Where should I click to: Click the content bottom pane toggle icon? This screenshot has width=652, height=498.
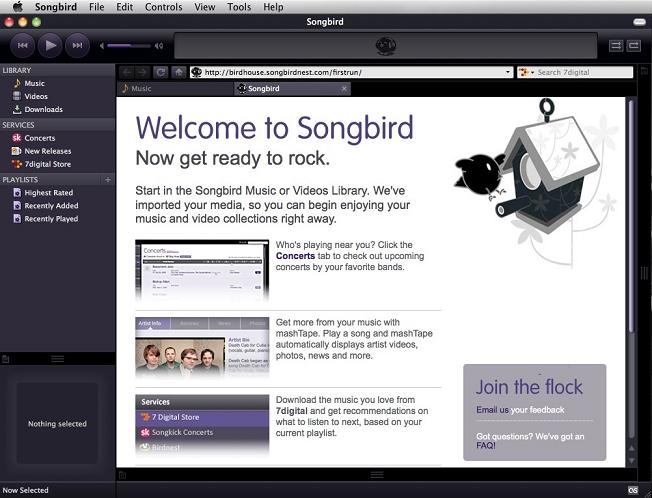[122, 475]
